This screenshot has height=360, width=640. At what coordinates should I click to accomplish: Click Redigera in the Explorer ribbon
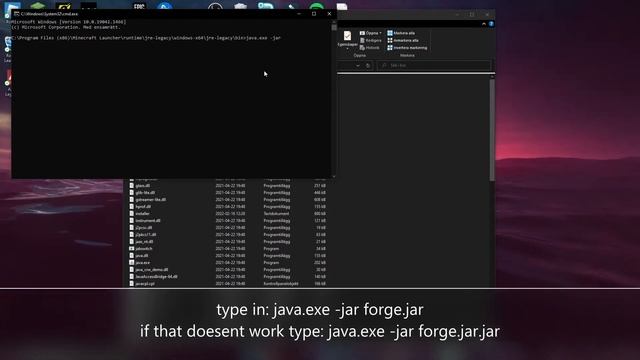371,40
